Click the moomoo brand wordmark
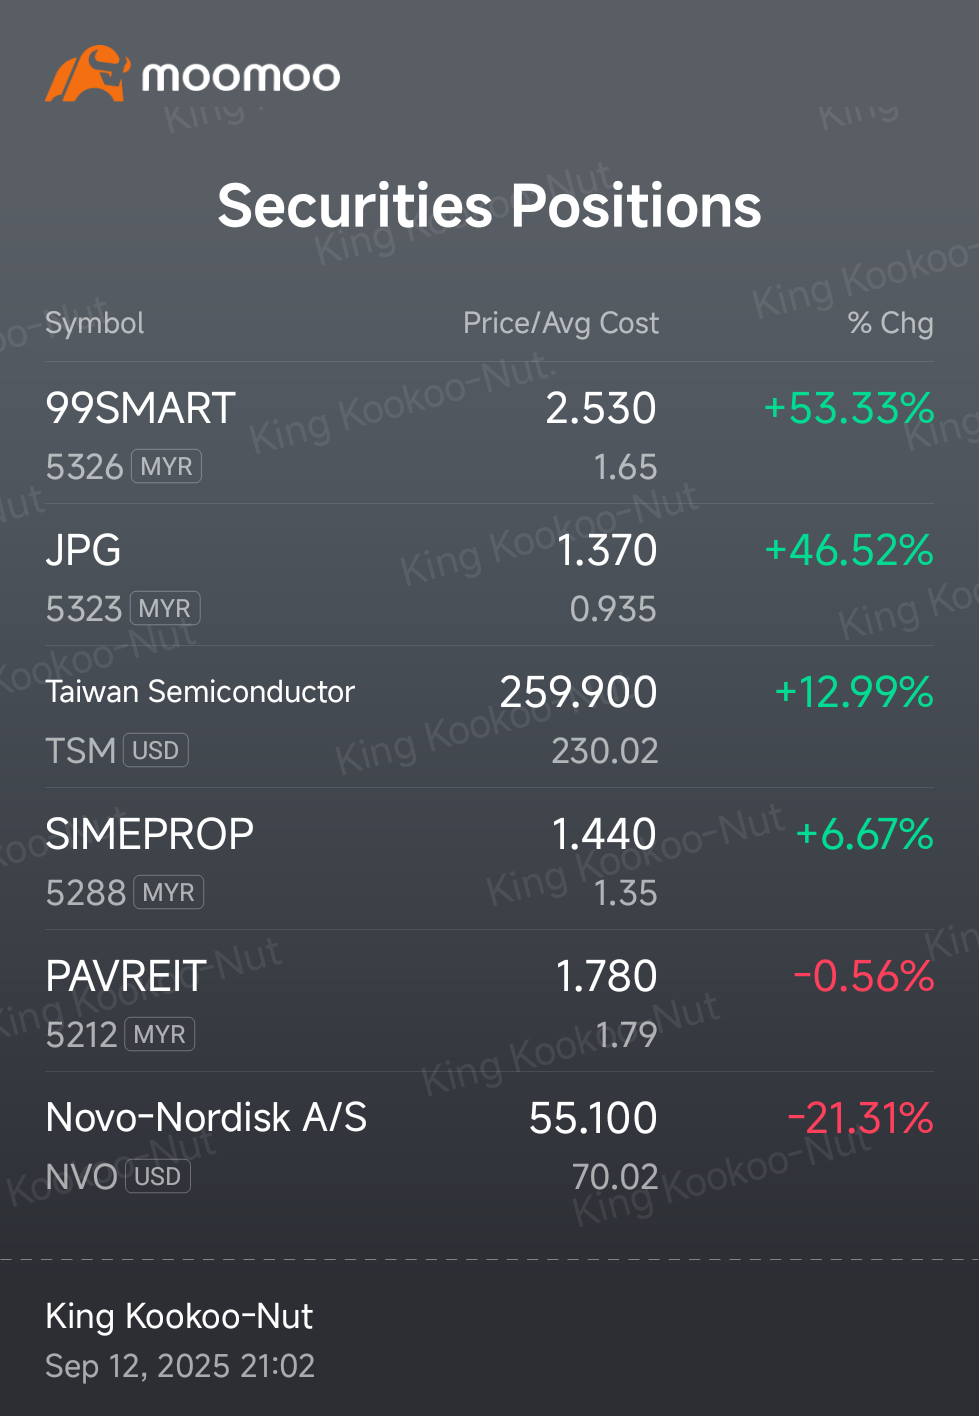The image size is (979, 1416). [241, 76]
